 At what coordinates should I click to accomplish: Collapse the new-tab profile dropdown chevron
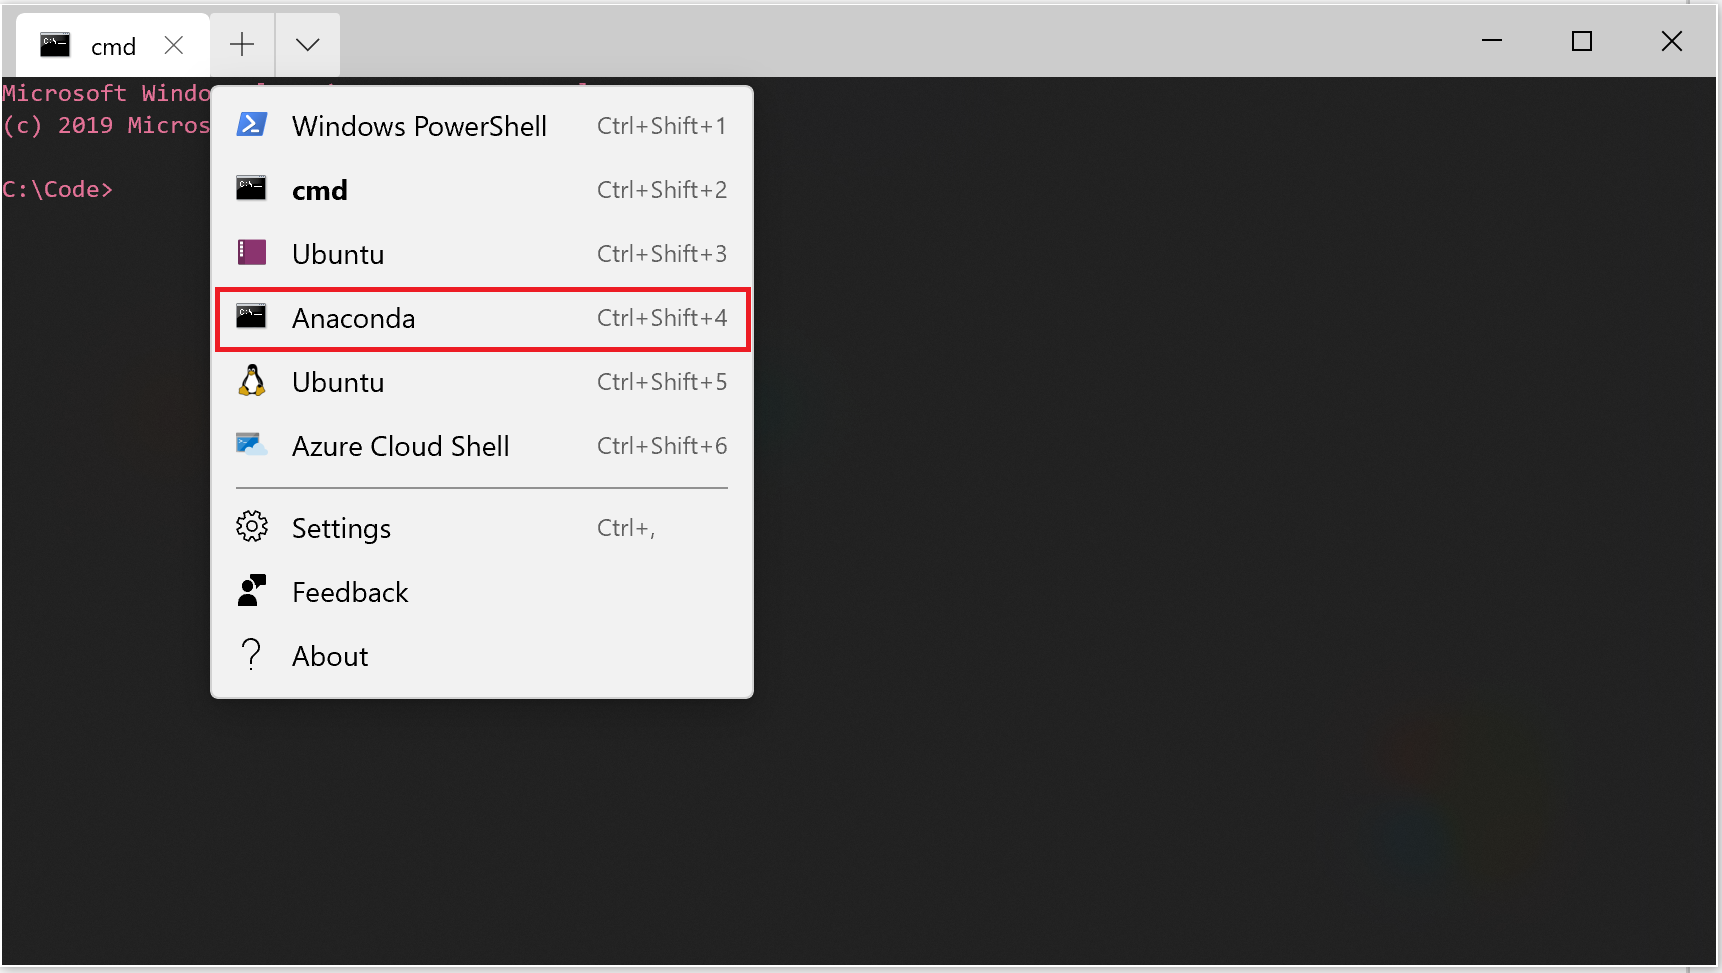pos(307,45)
